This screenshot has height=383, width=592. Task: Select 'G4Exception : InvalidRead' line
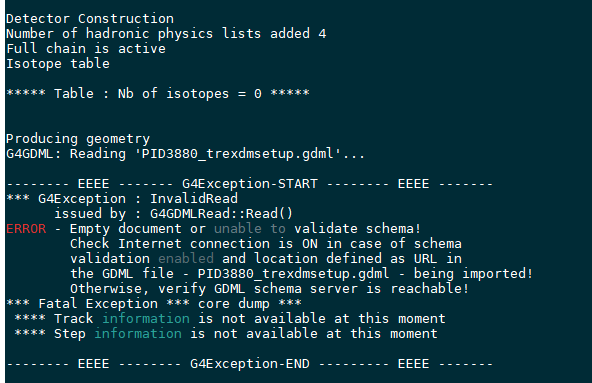pyautogui.click(x=122, y=199)
